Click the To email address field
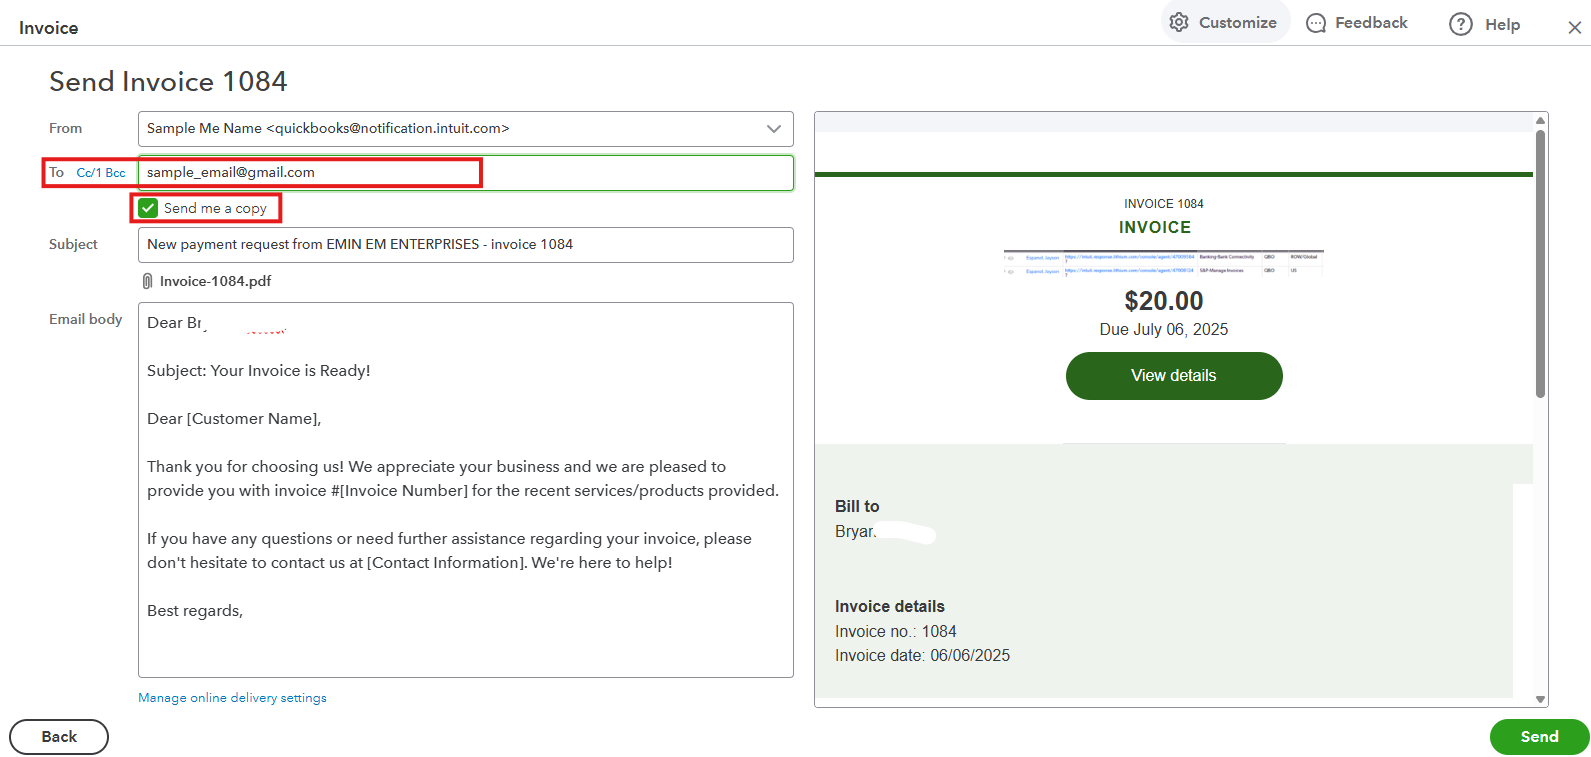The image size is (1591, 757). tap(465, 172)
